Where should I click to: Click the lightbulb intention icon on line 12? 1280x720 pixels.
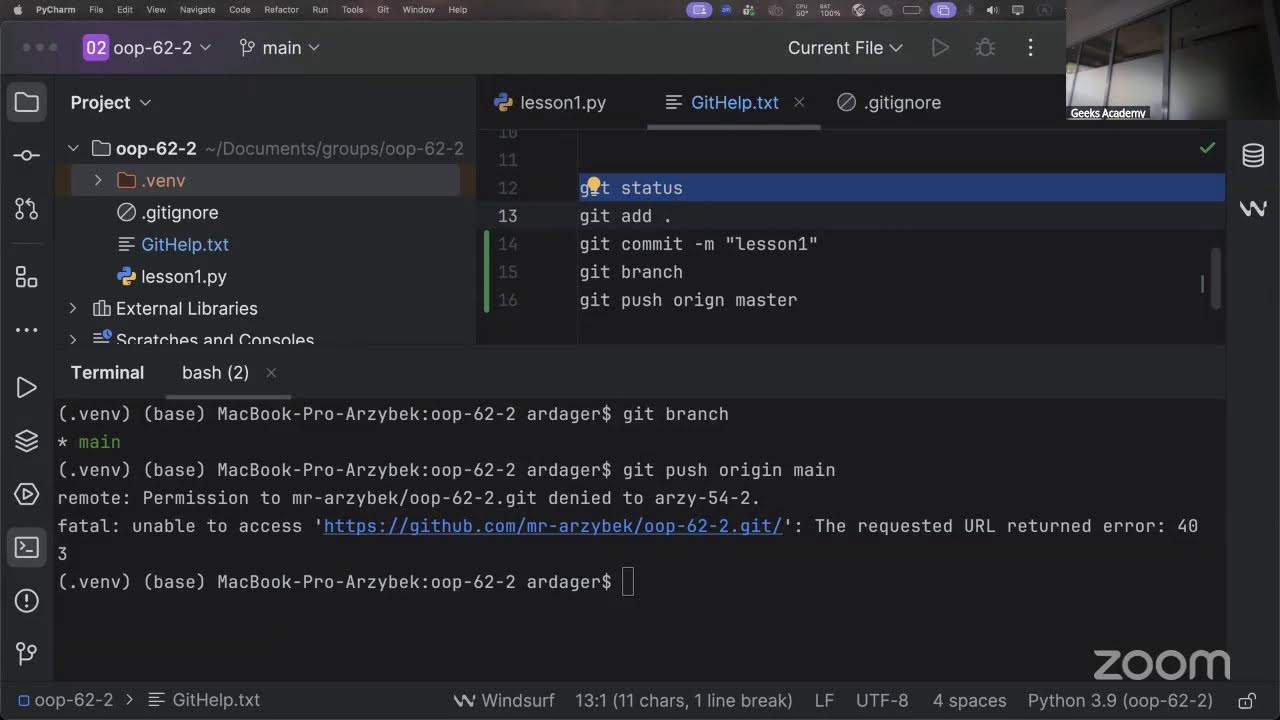[593, 187]
